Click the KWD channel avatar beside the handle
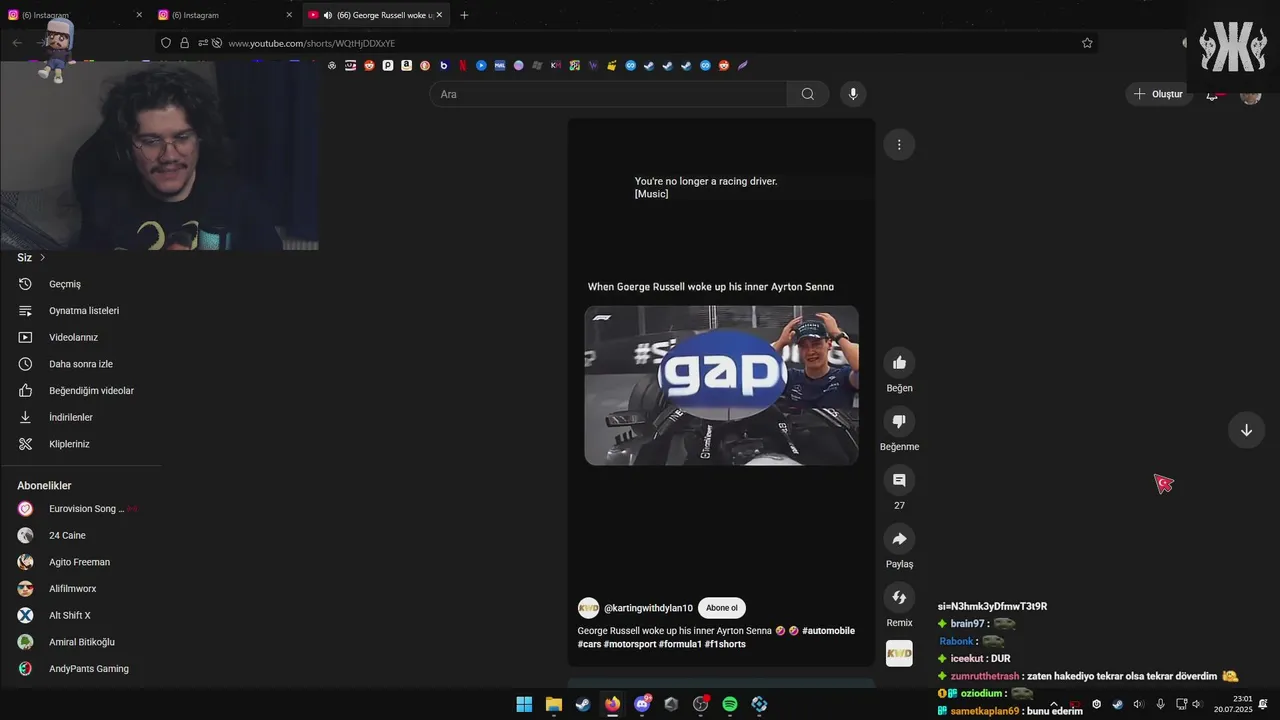This screenshot has height=720, width=1280. (588, 608)
